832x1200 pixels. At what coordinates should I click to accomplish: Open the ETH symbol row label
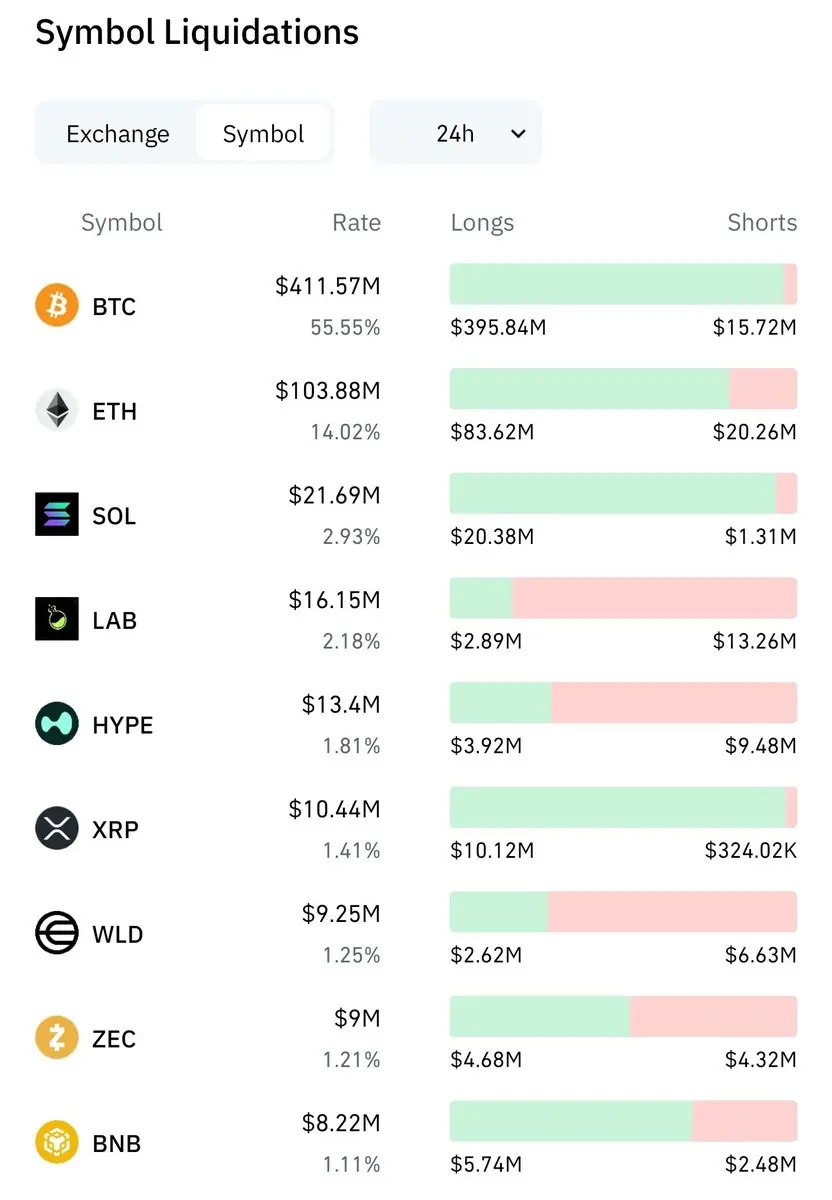coord(114,411)
